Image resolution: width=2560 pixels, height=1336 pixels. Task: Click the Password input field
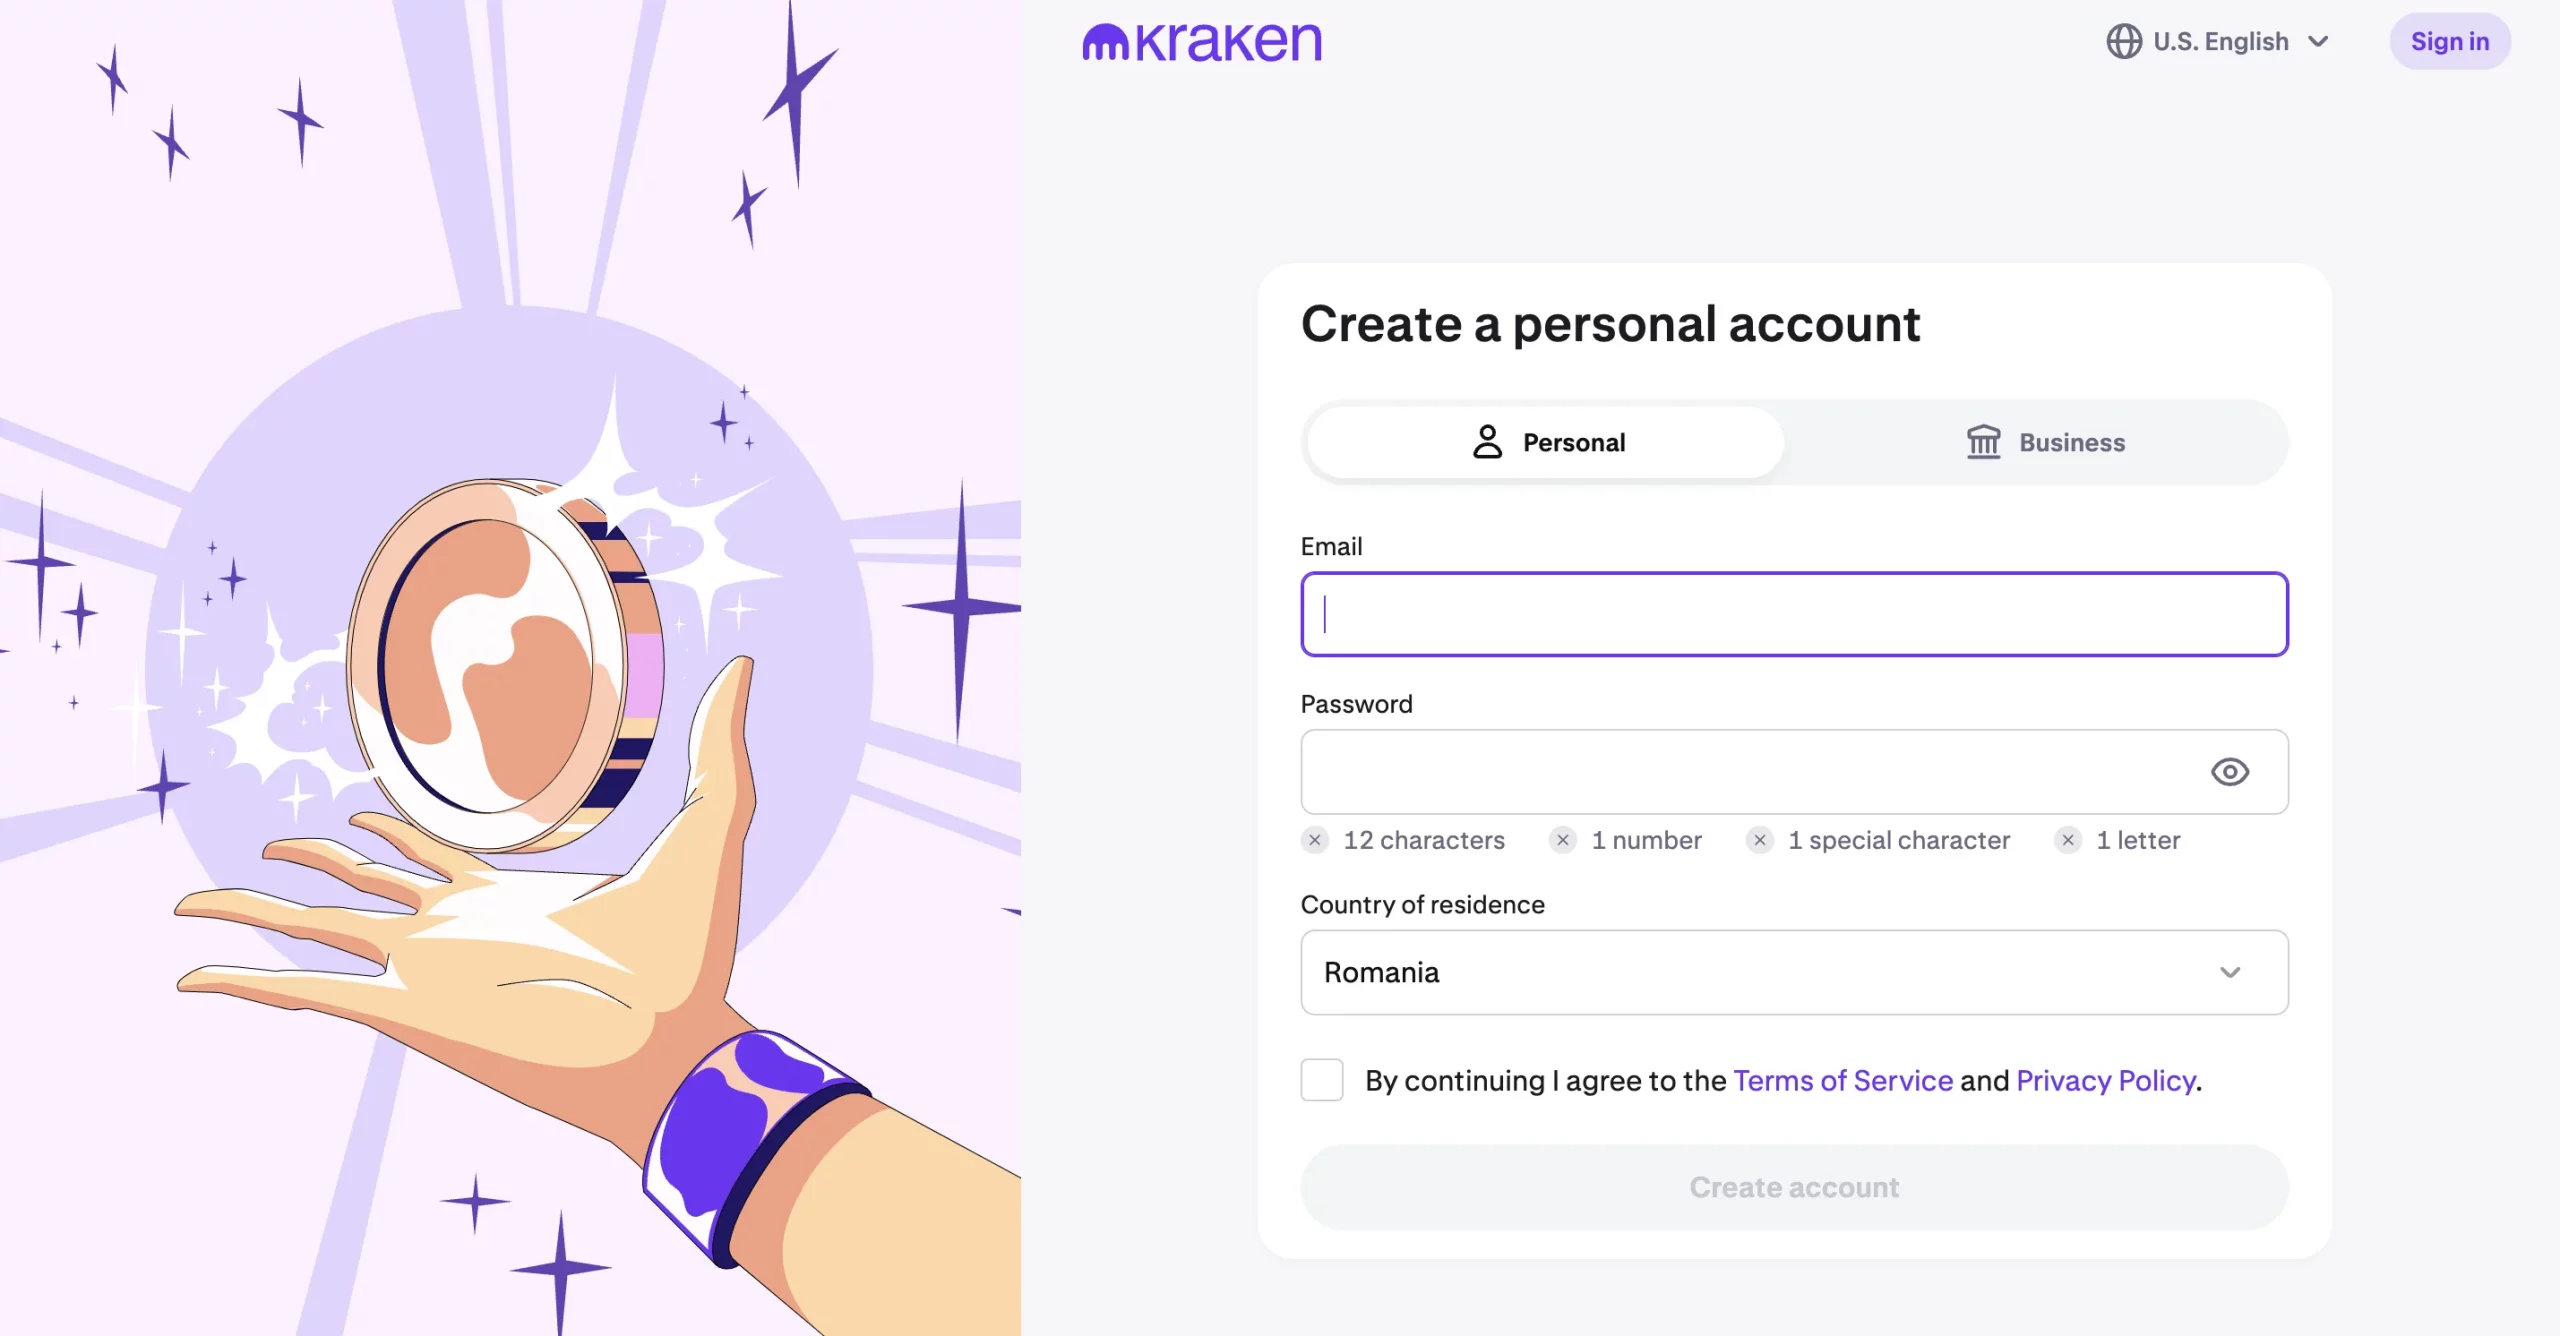click(1795, 772)
